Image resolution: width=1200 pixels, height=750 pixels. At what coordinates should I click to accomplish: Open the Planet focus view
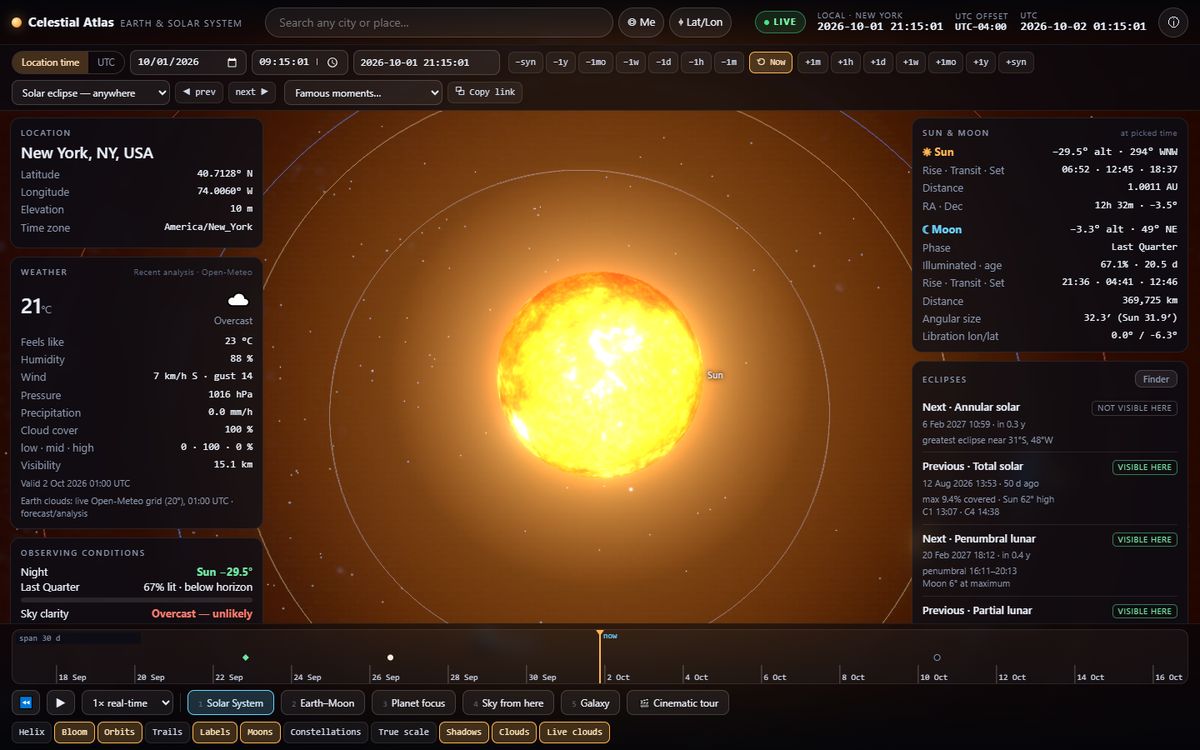[x=414, y=703]
